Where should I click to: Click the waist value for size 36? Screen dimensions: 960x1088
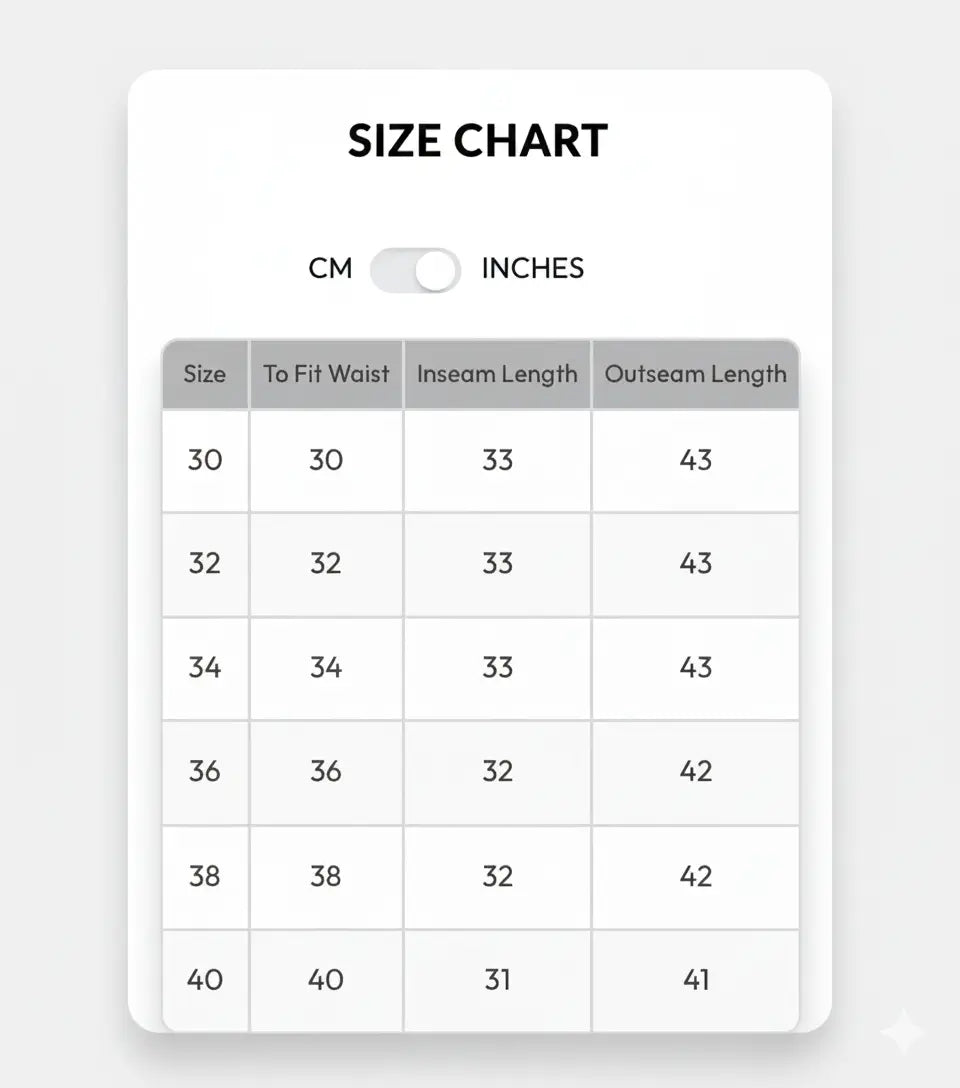325,772
